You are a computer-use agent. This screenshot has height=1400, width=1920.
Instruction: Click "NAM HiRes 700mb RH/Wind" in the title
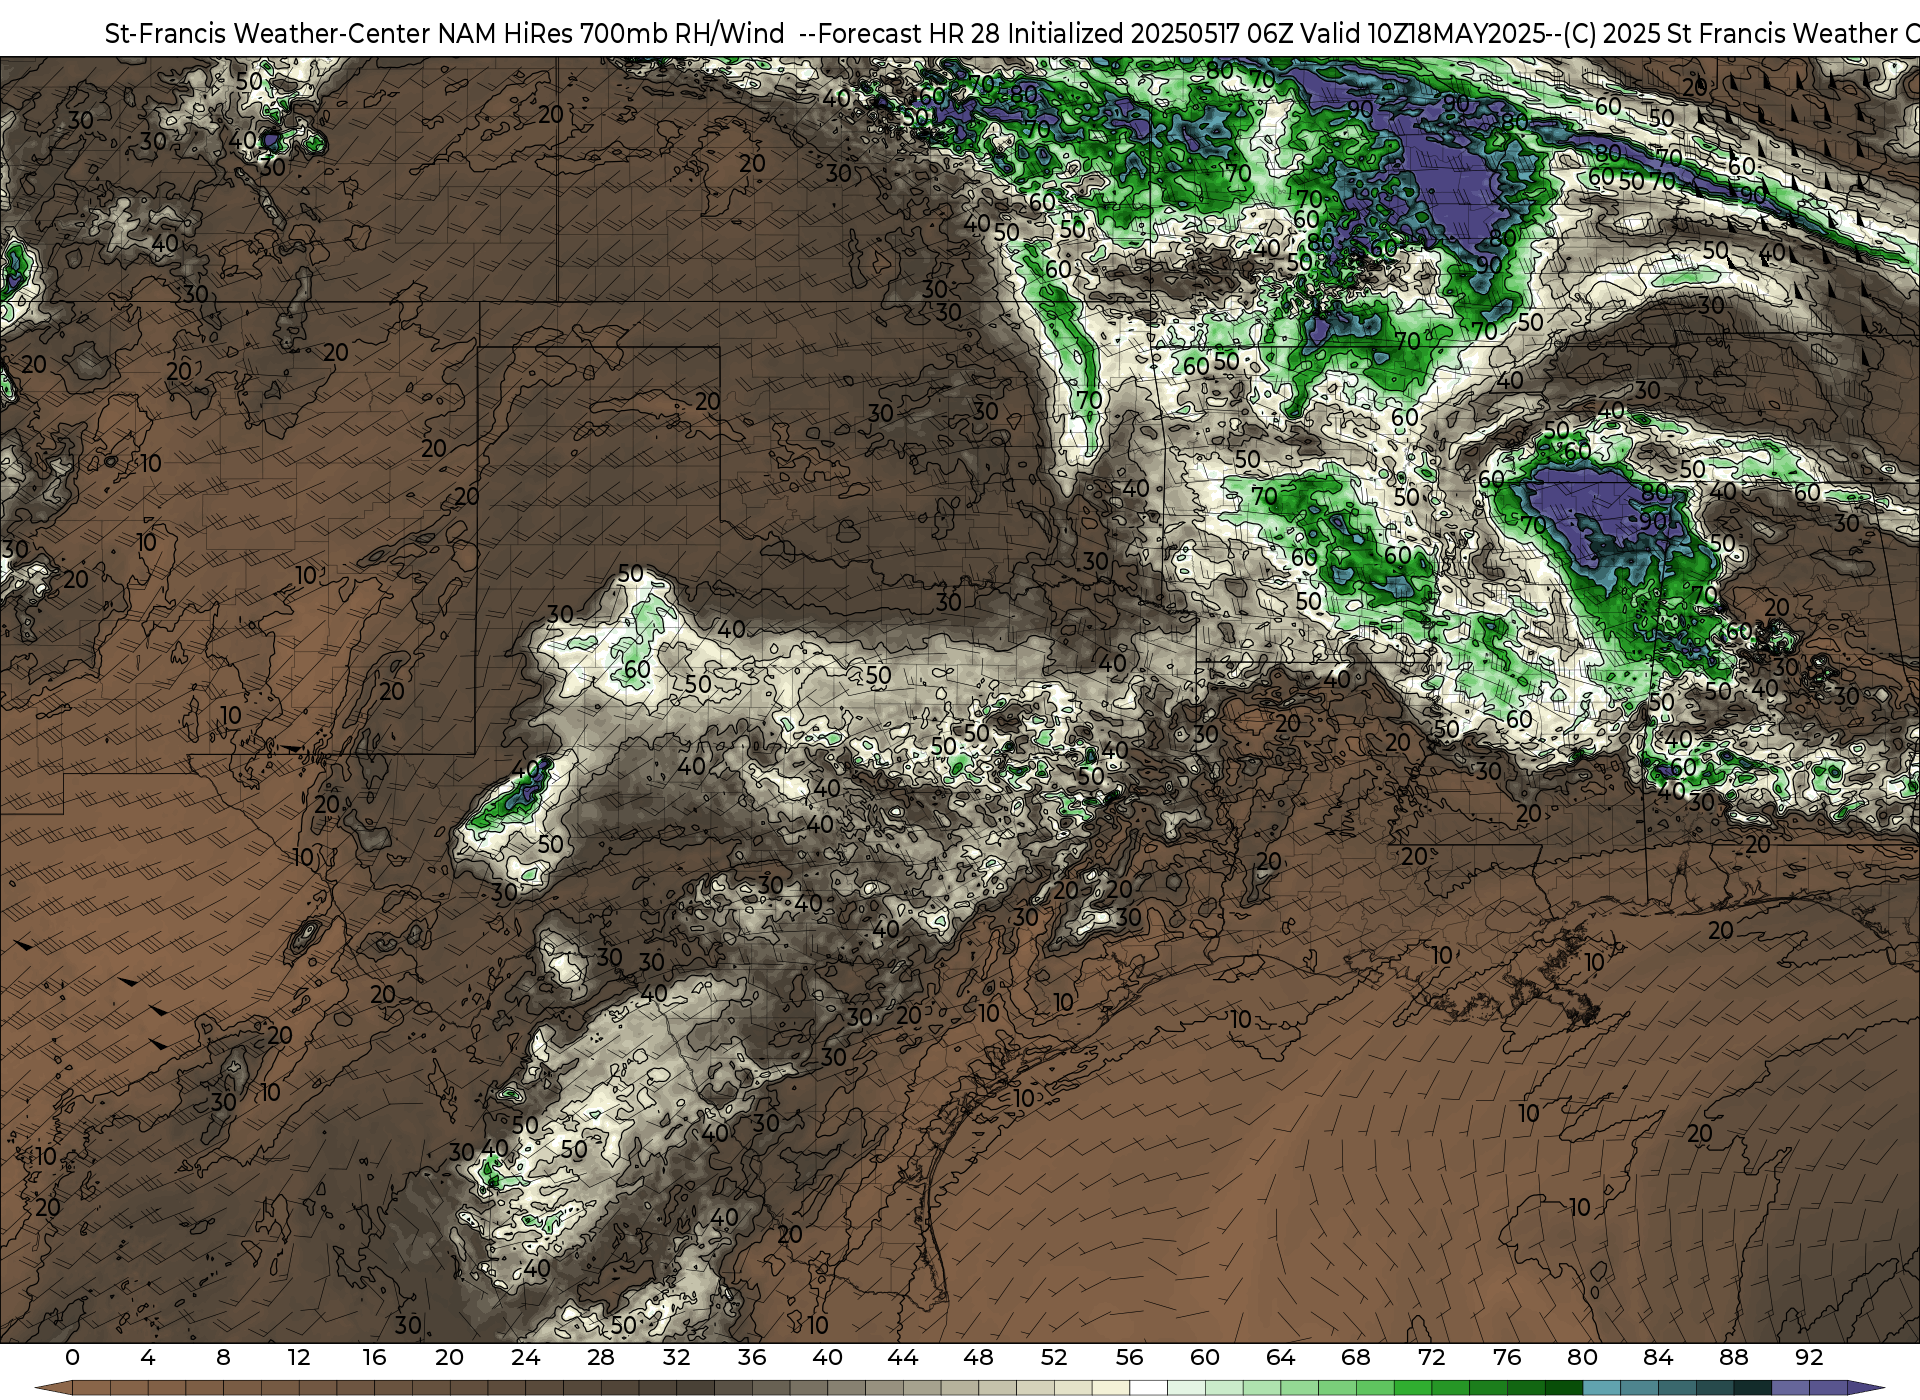click(x=611, y=34)
